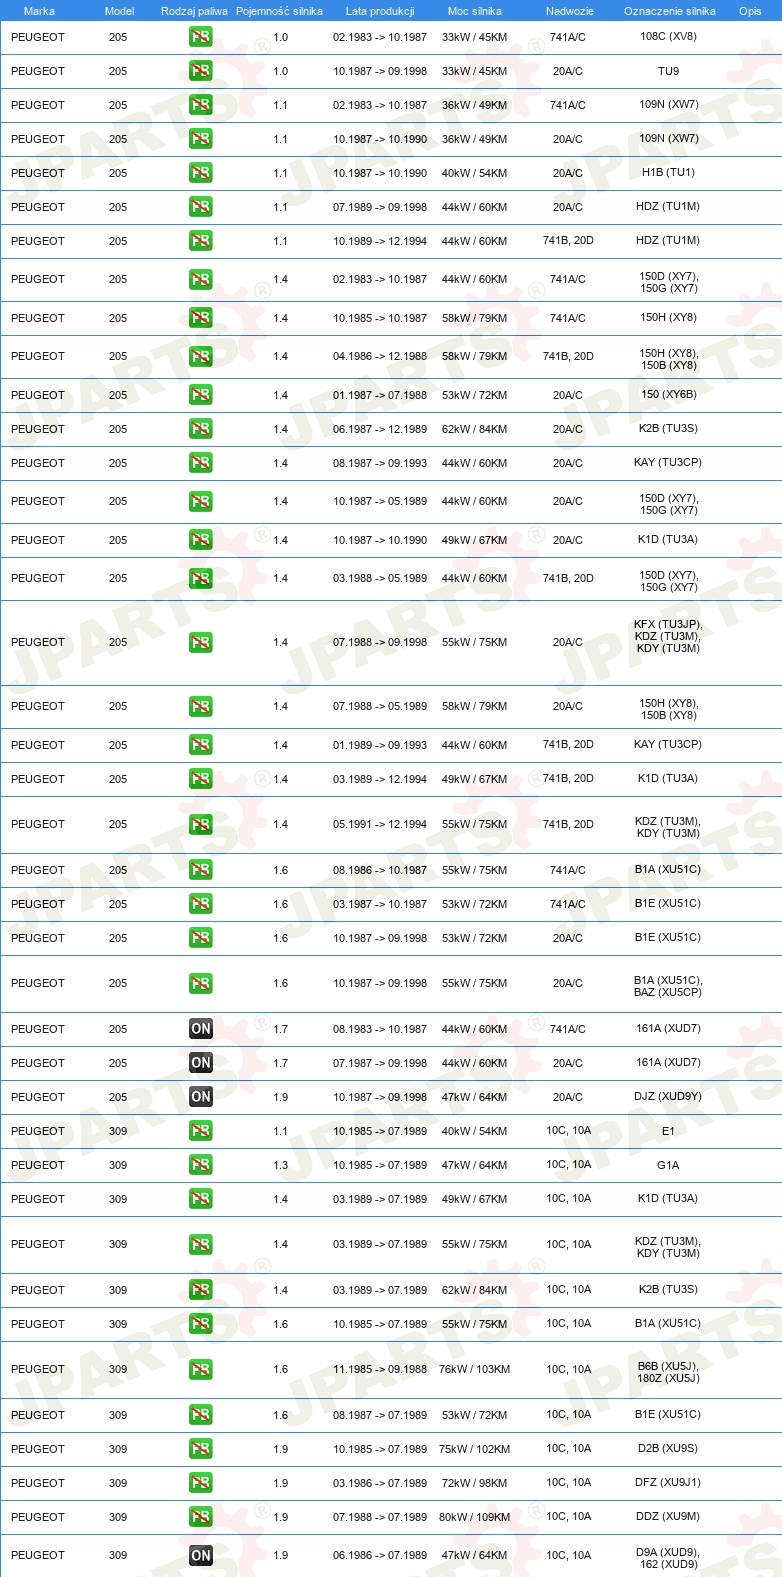Click diesel ON icon in DJZ (XUD9Y) row
Viewport: 782px width, 1577px height.
click(201, 1097)
